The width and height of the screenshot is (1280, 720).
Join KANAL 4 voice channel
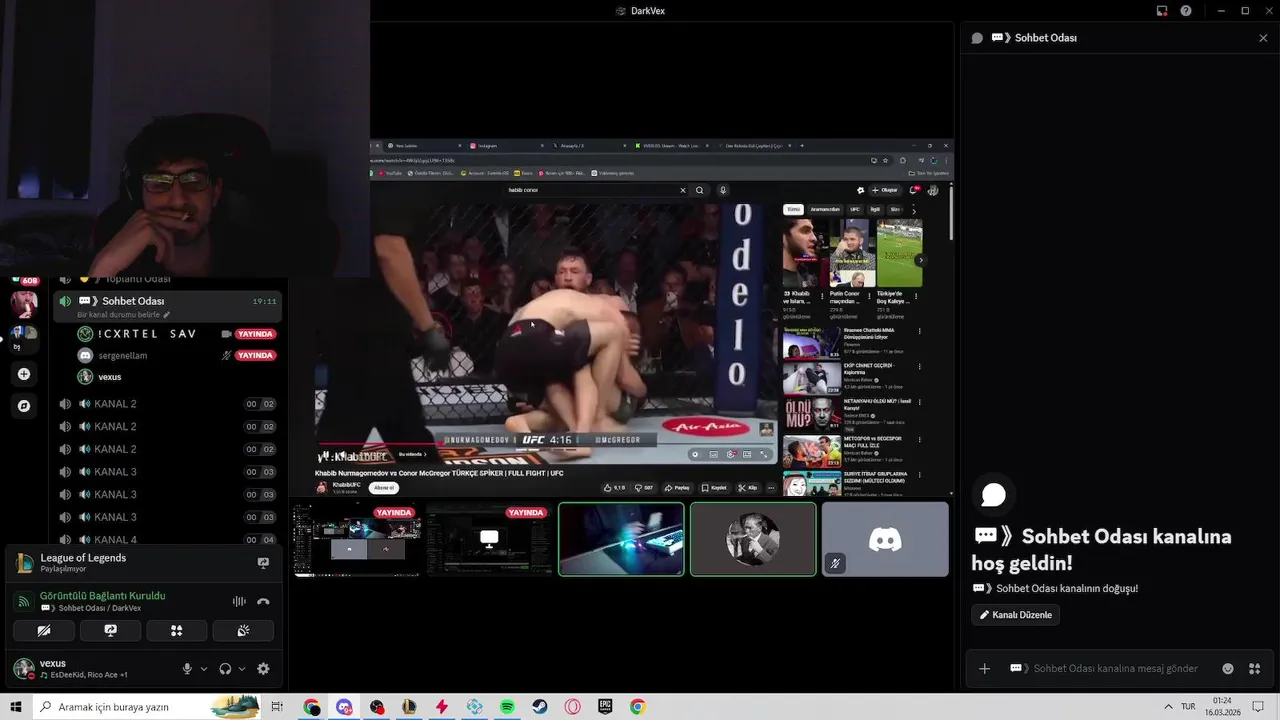point(166,540)
